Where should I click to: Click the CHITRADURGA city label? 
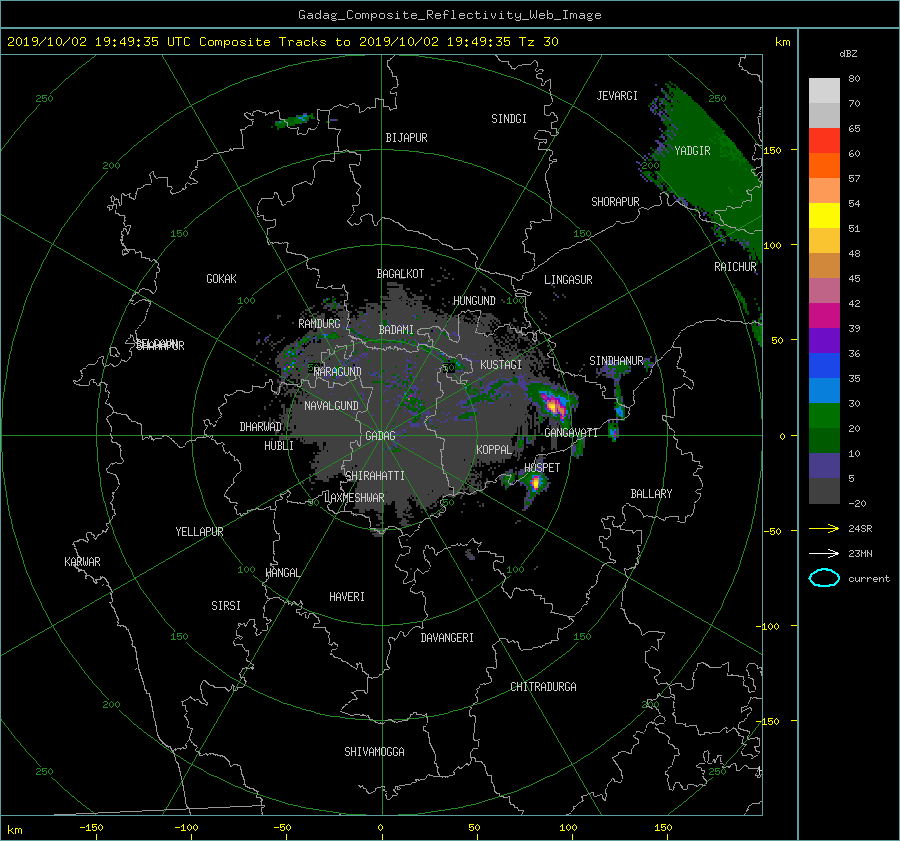click(x=543, y=687)
